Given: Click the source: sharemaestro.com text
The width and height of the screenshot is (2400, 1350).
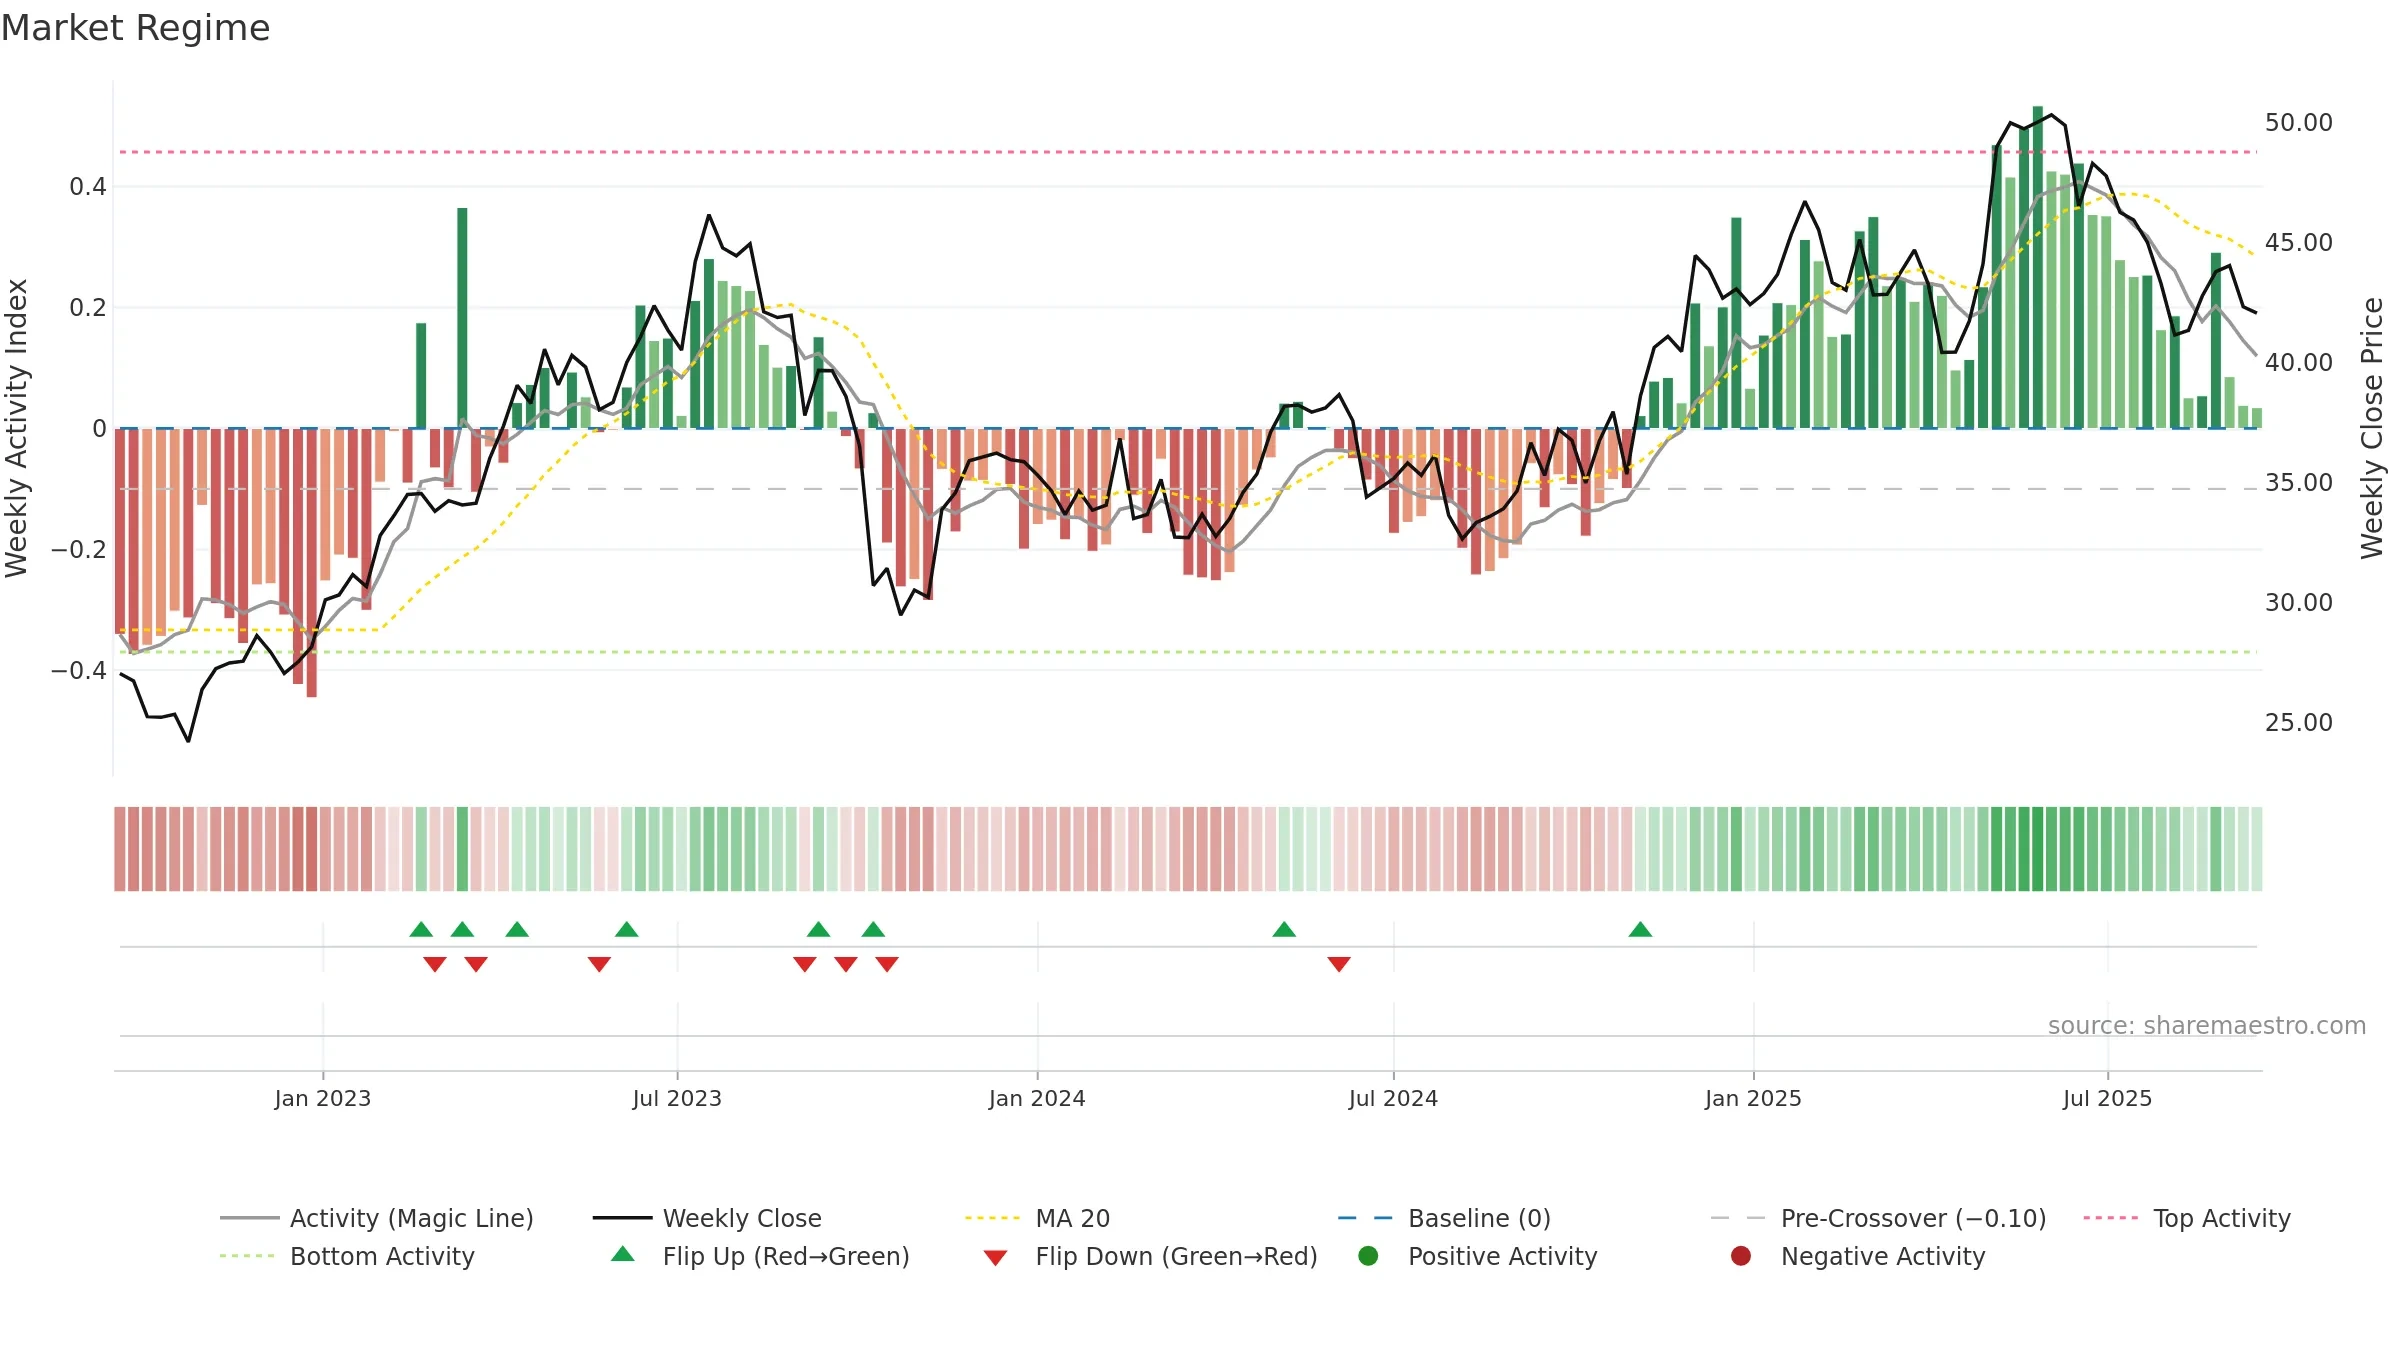Looking at the screenshot, I should click(x=2207, y=1025).
